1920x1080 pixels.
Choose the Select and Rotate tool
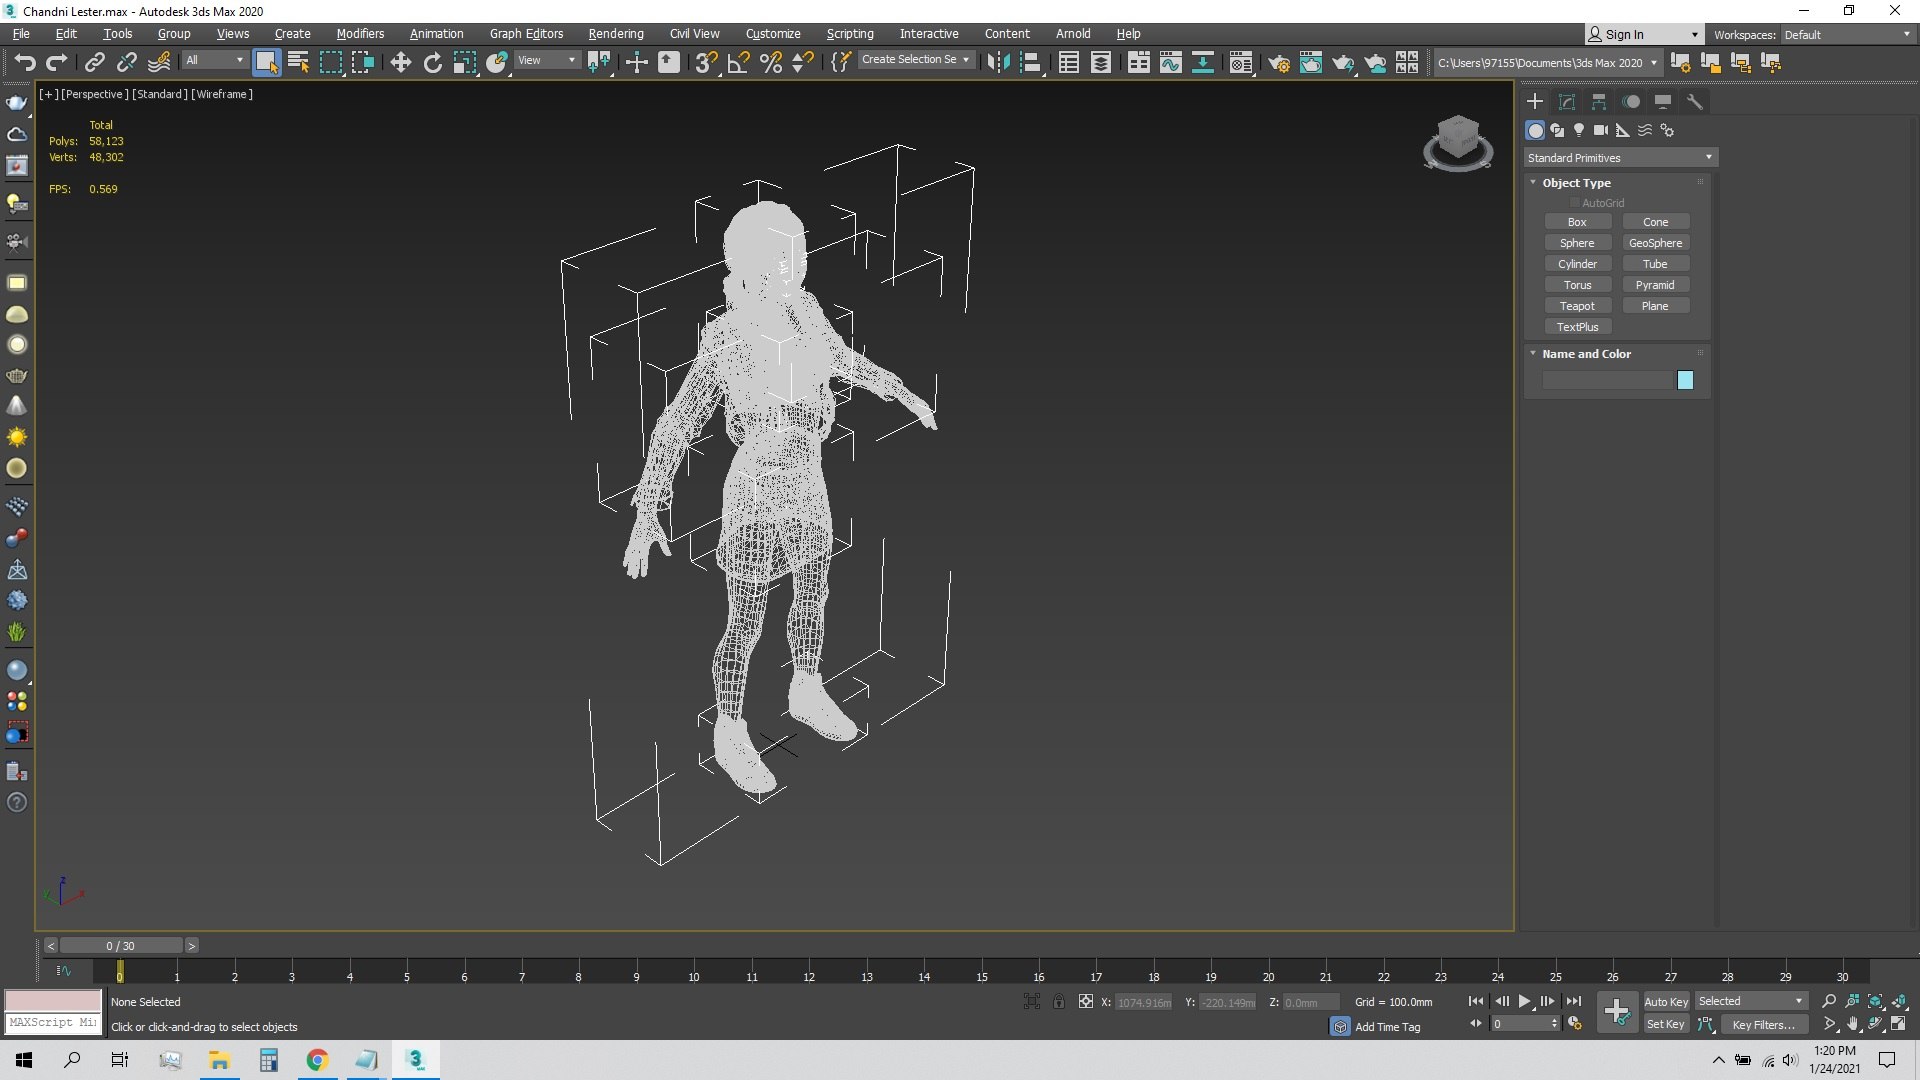pos(433,63)
